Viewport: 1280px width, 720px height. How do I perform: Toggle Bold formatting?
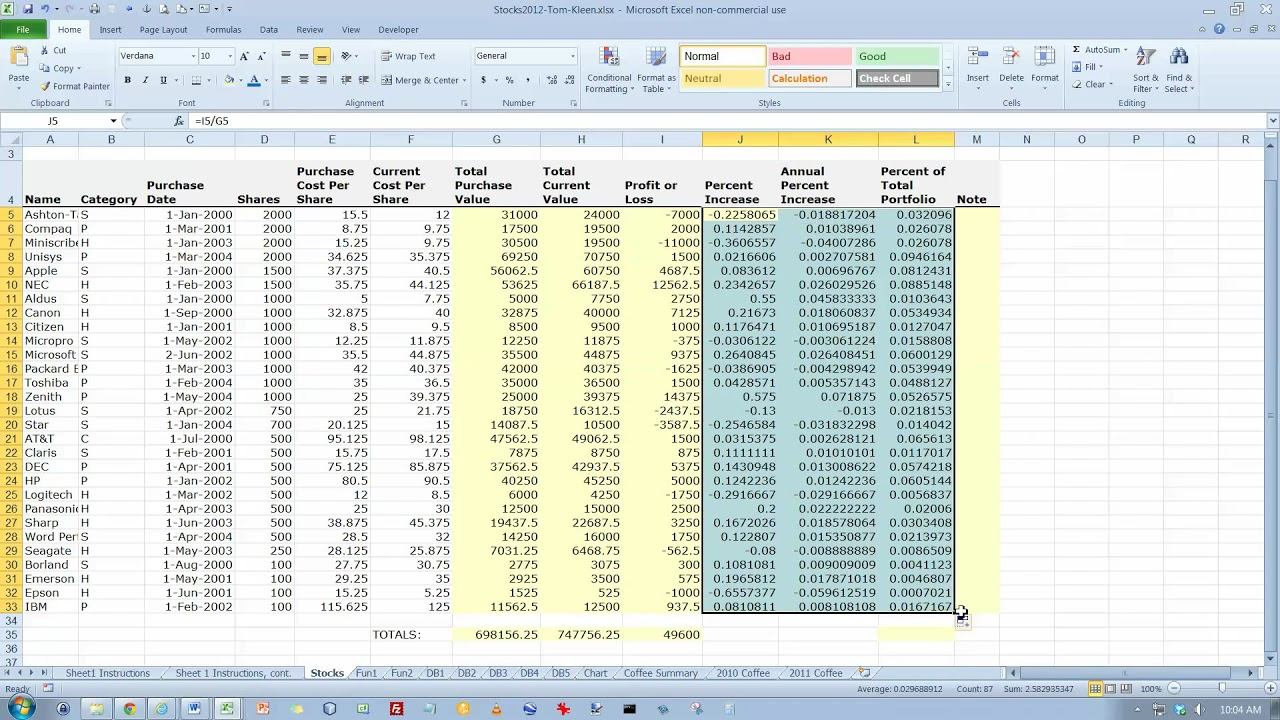click(x=127, y=80)
